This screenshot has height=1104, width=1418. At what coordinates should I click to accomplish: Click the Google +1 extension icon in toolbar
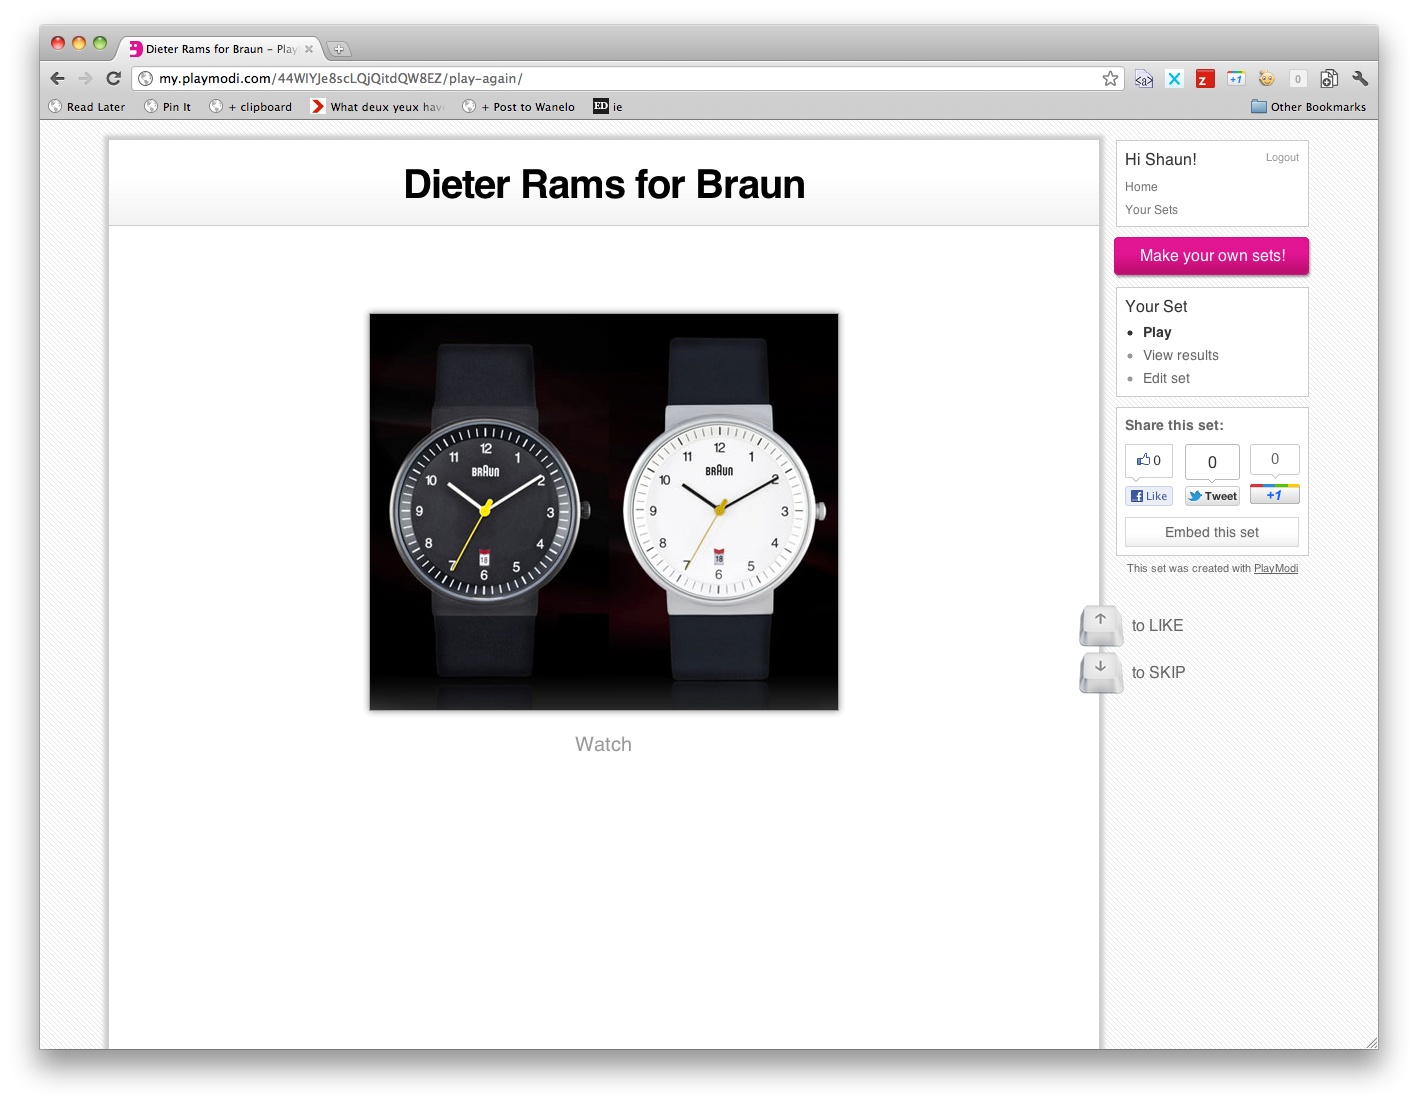coord(1236,78)
